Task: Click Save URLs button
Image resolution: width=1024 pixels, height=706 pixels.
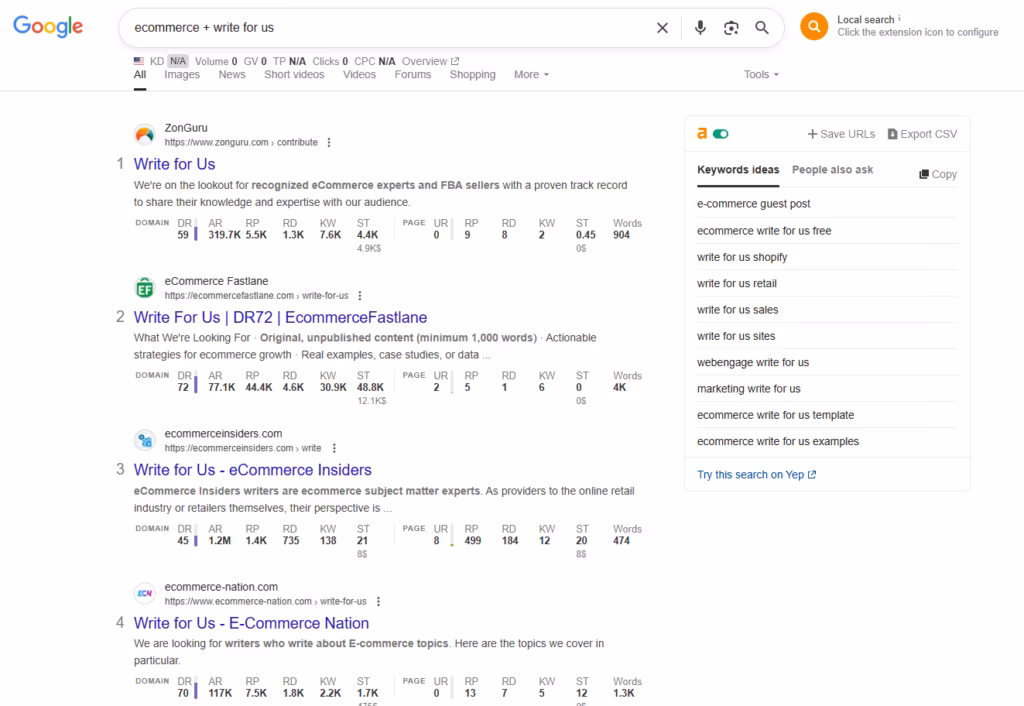Action: coord(841,134)
